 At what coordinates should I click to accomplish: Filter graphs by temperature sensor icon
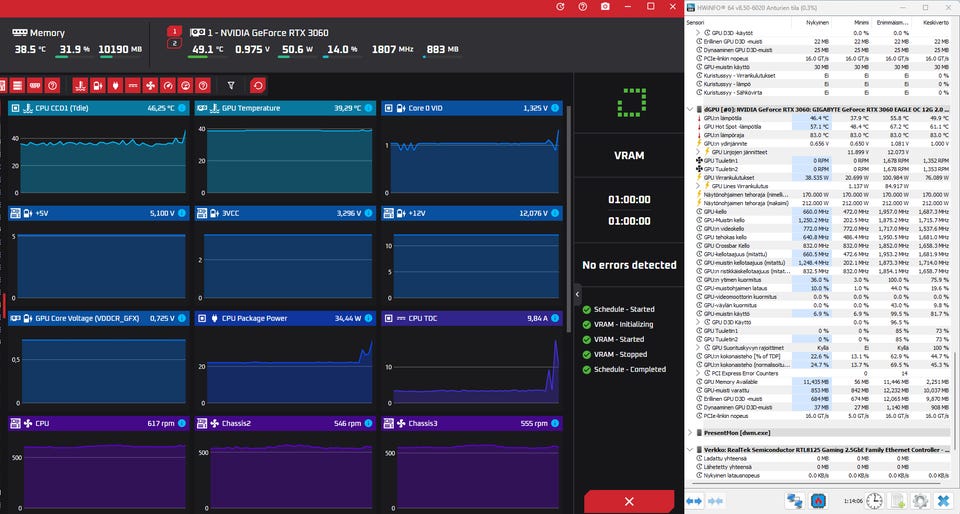80,86
